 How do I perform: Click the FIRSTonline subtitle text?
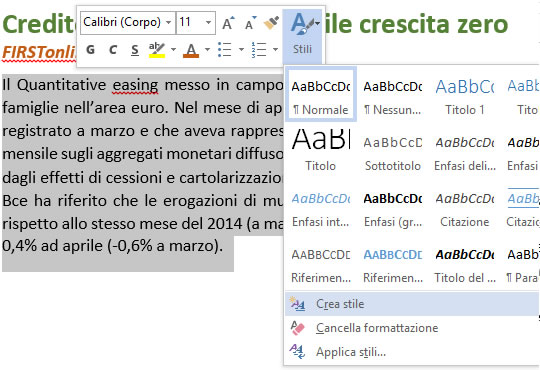(x=39, y=52)
